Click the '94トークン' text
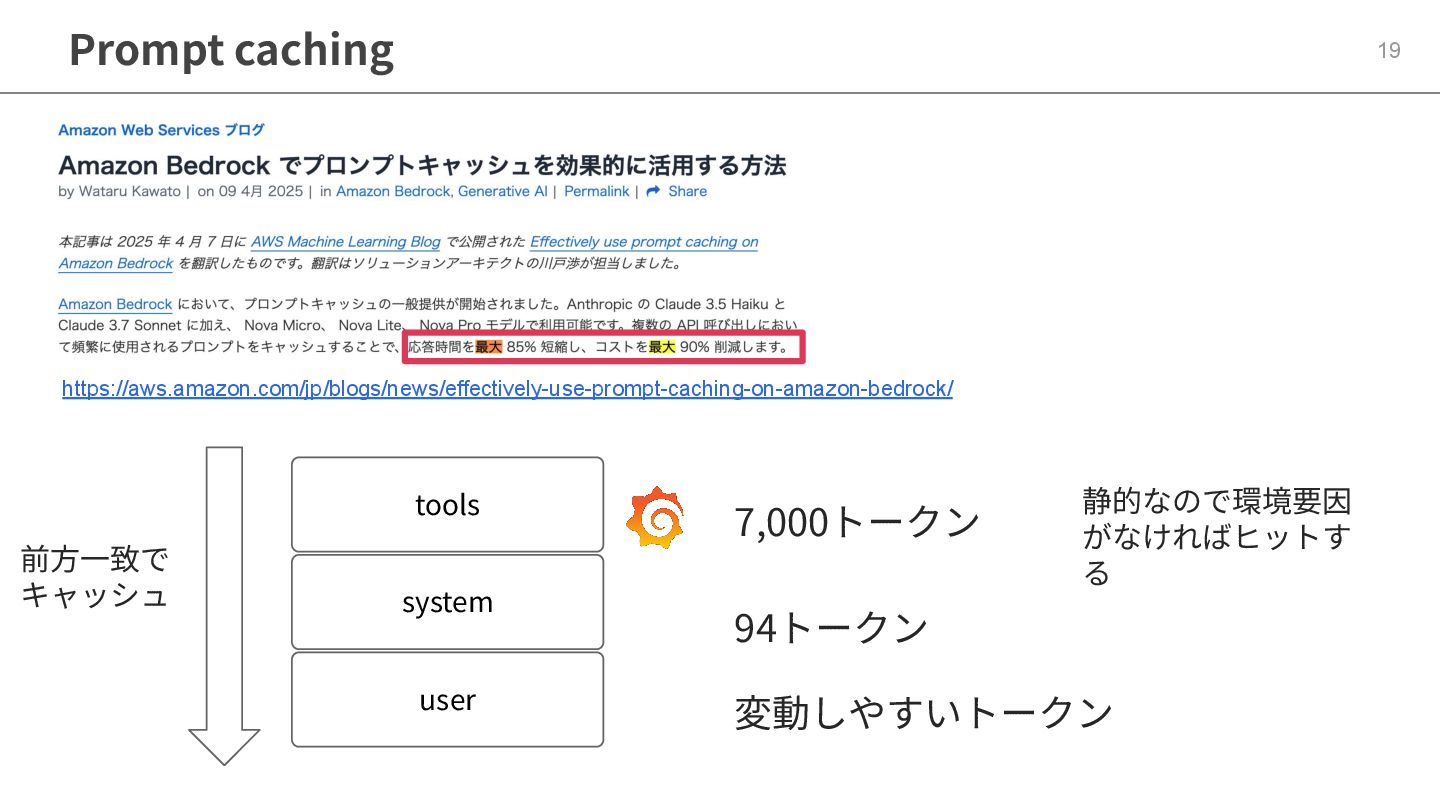Viewport: 1440px width, 810px height. click(x=831, y=627)
